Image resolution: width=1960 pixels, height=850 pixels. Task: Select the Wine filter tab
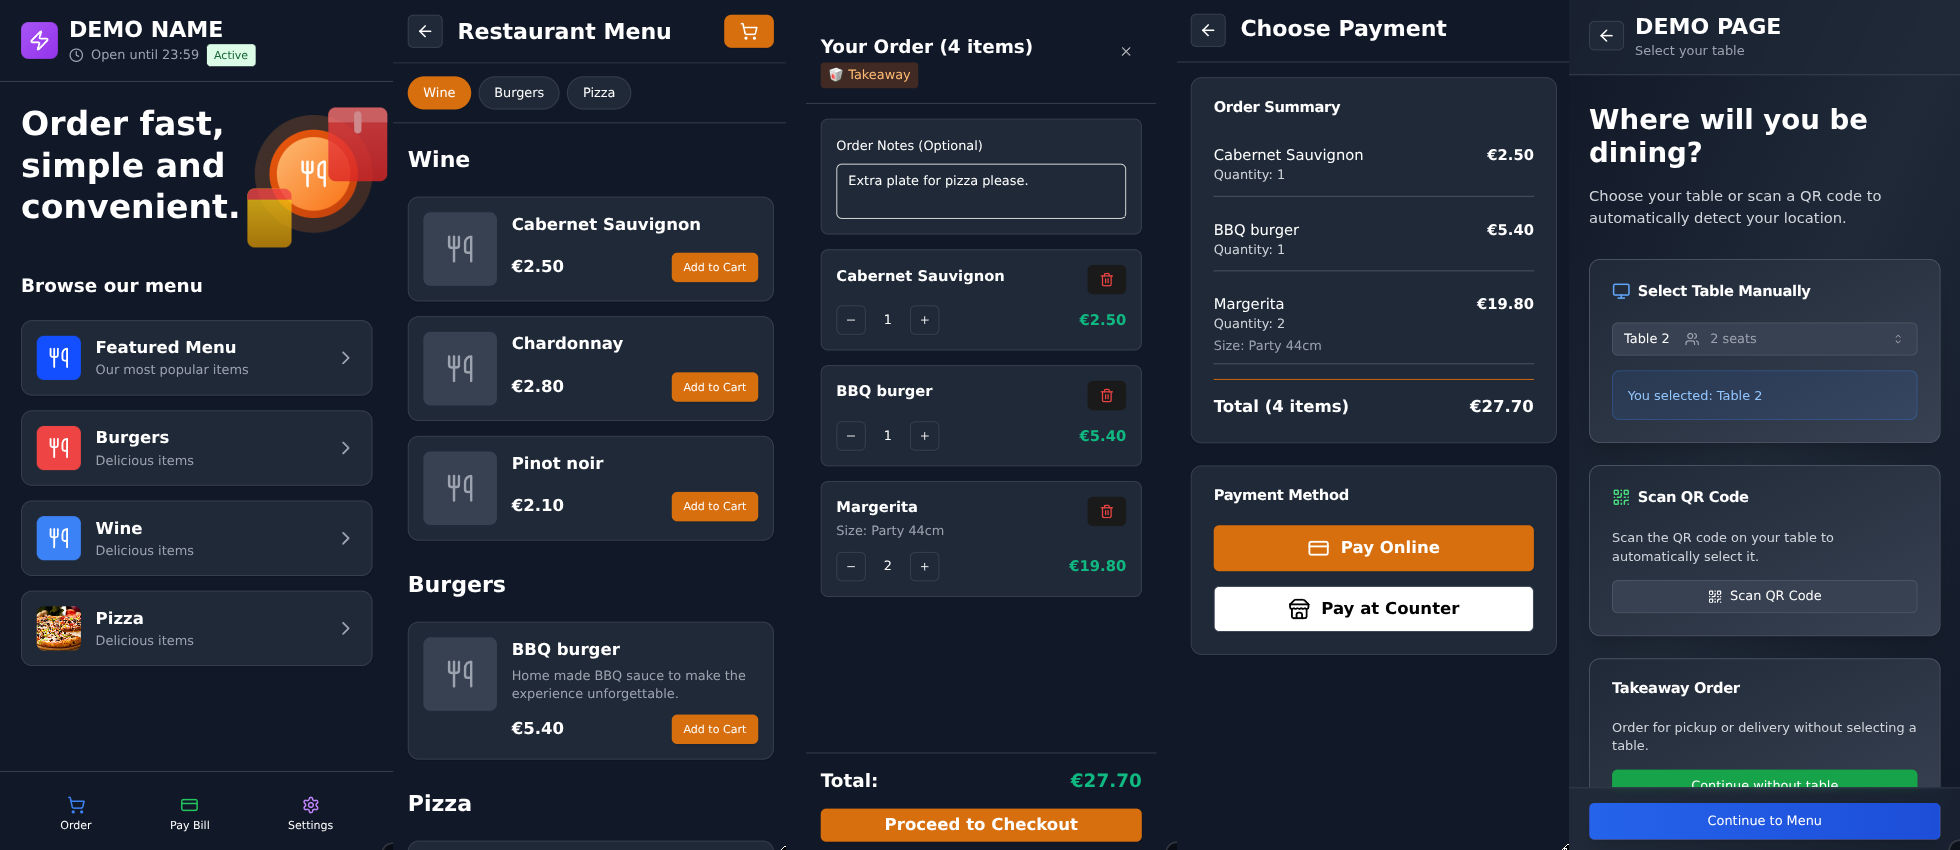click(x=439, y=93)
